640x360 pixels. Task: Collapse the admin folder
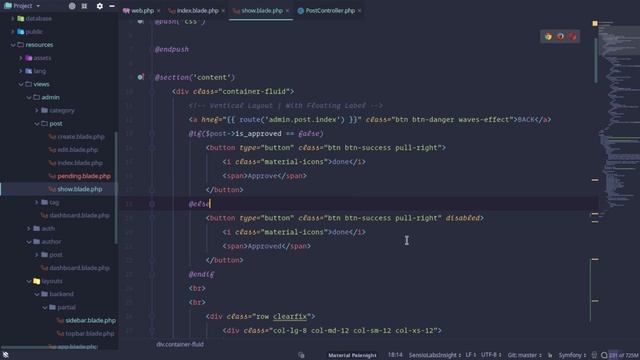tap(29, 97)
